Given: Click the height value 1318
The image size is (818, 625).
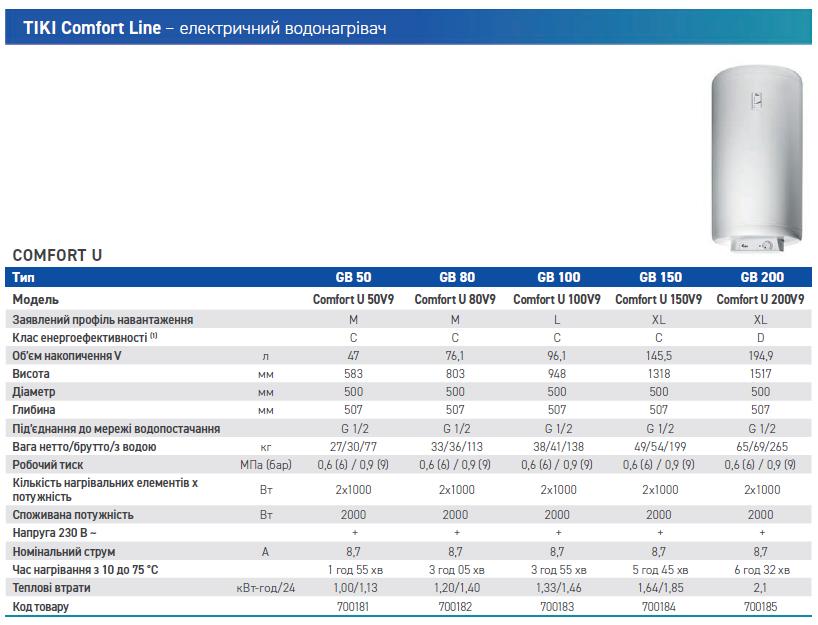Looking at the screenshot, I should (658, 373).
